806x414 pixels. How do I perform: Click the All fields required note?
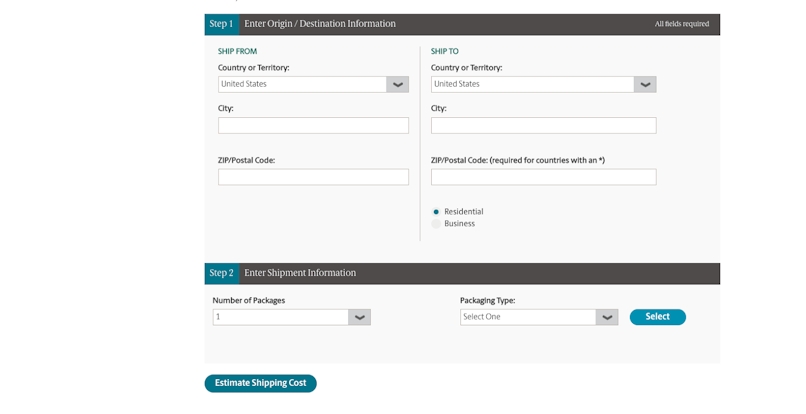[x=681, y=24]
